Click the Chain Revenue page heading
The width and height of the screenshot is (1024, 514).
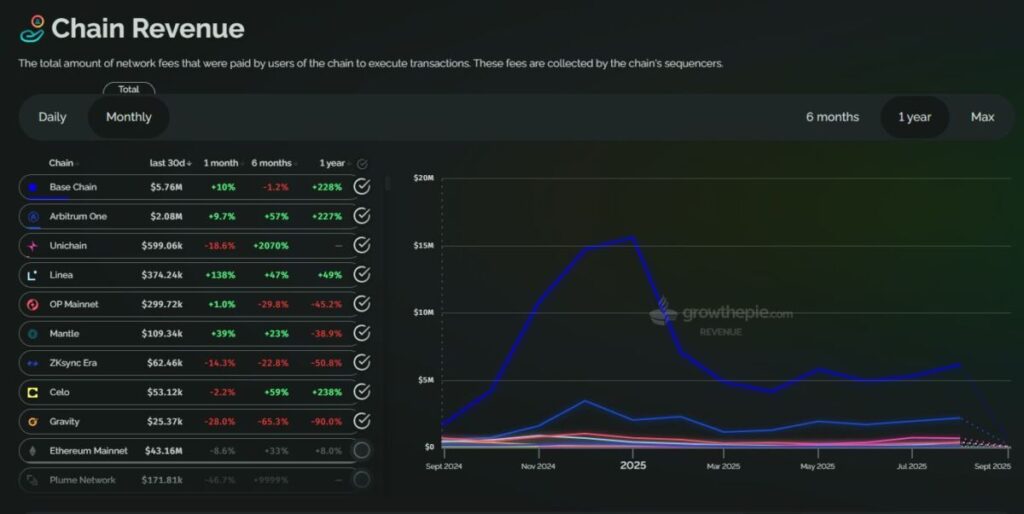pyautogui.click(x=148, y=29)
